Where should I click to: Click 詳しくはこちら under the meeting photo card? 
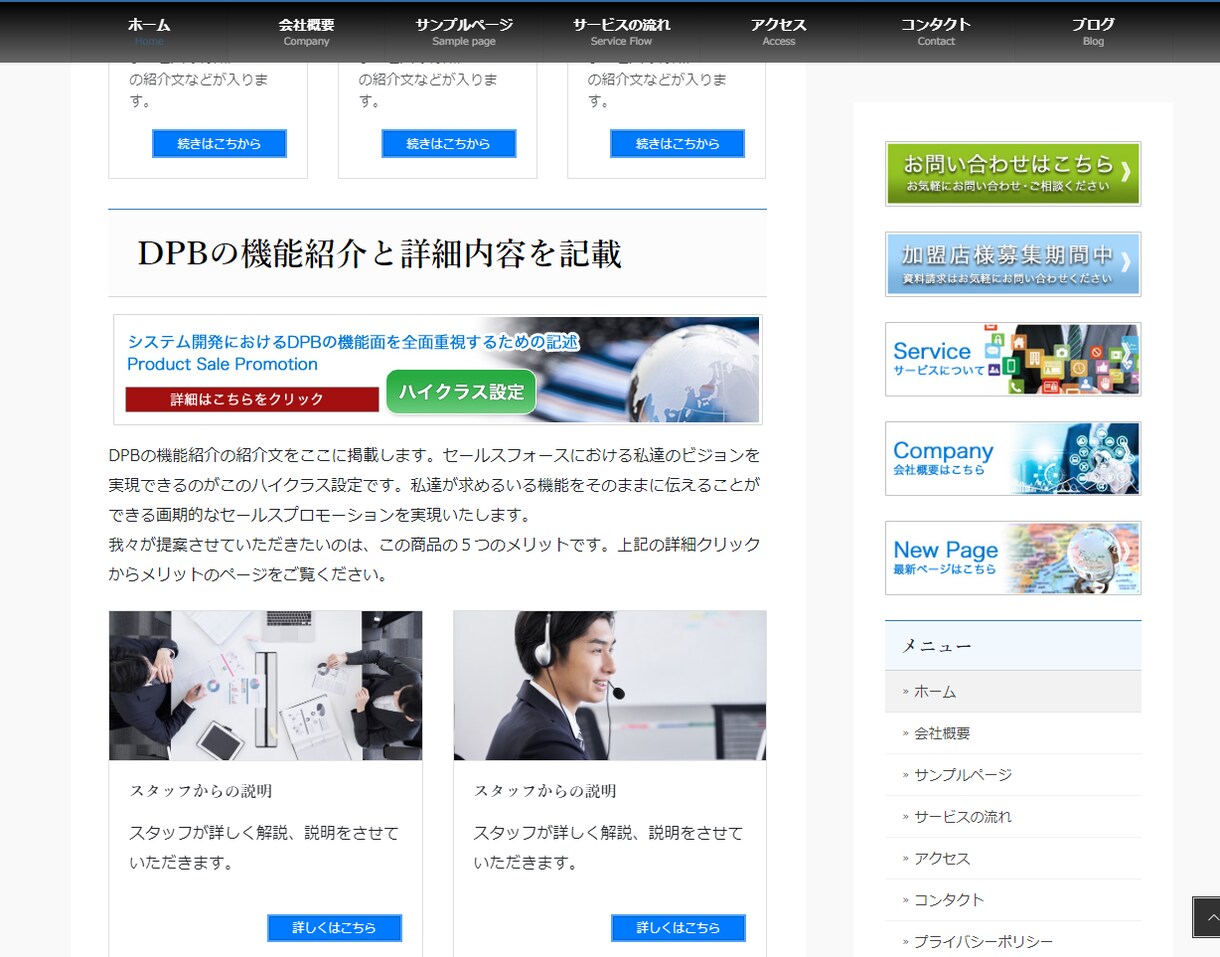[x=334, y=928]
